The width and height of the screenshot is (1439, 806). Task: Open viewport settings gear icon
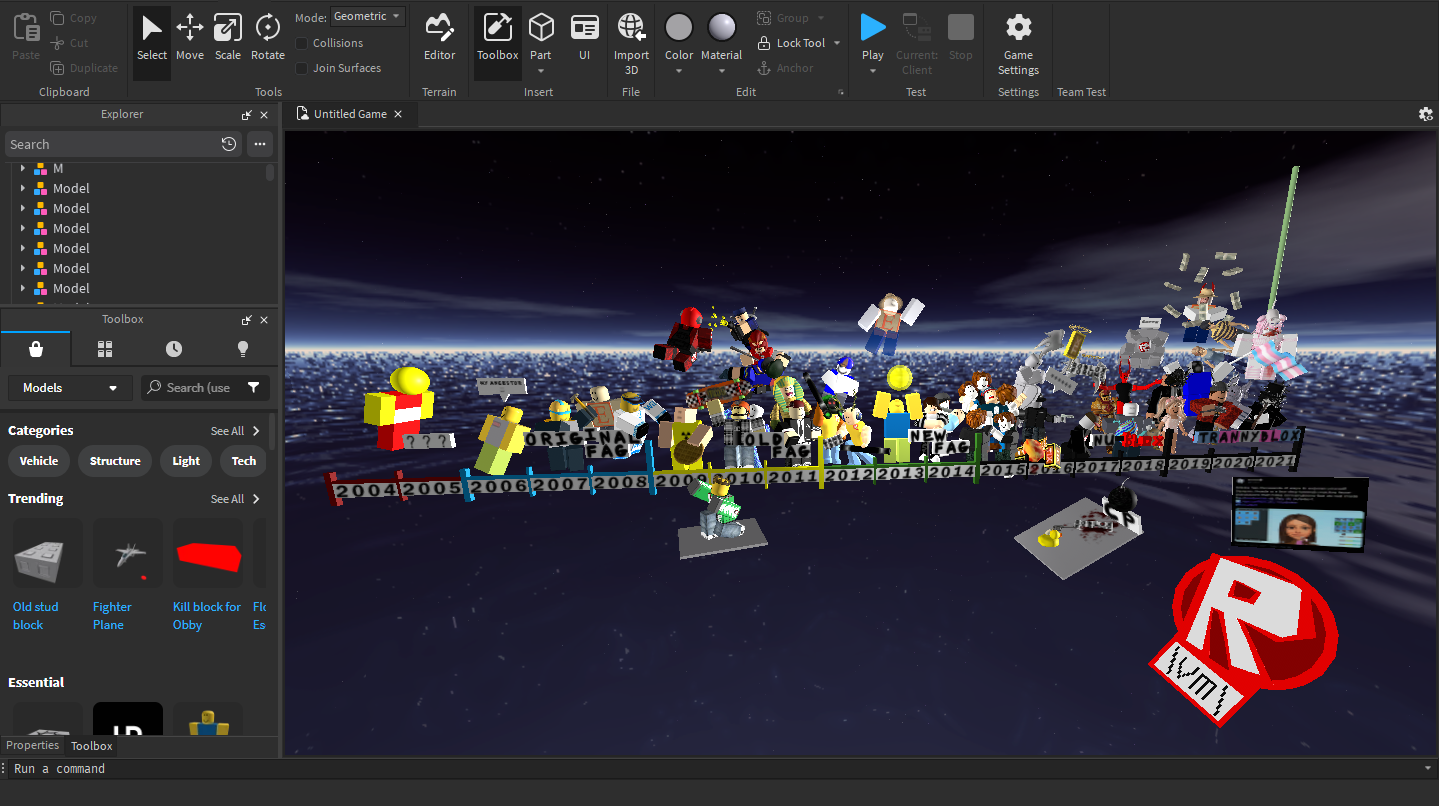(x=1426, y=114)
